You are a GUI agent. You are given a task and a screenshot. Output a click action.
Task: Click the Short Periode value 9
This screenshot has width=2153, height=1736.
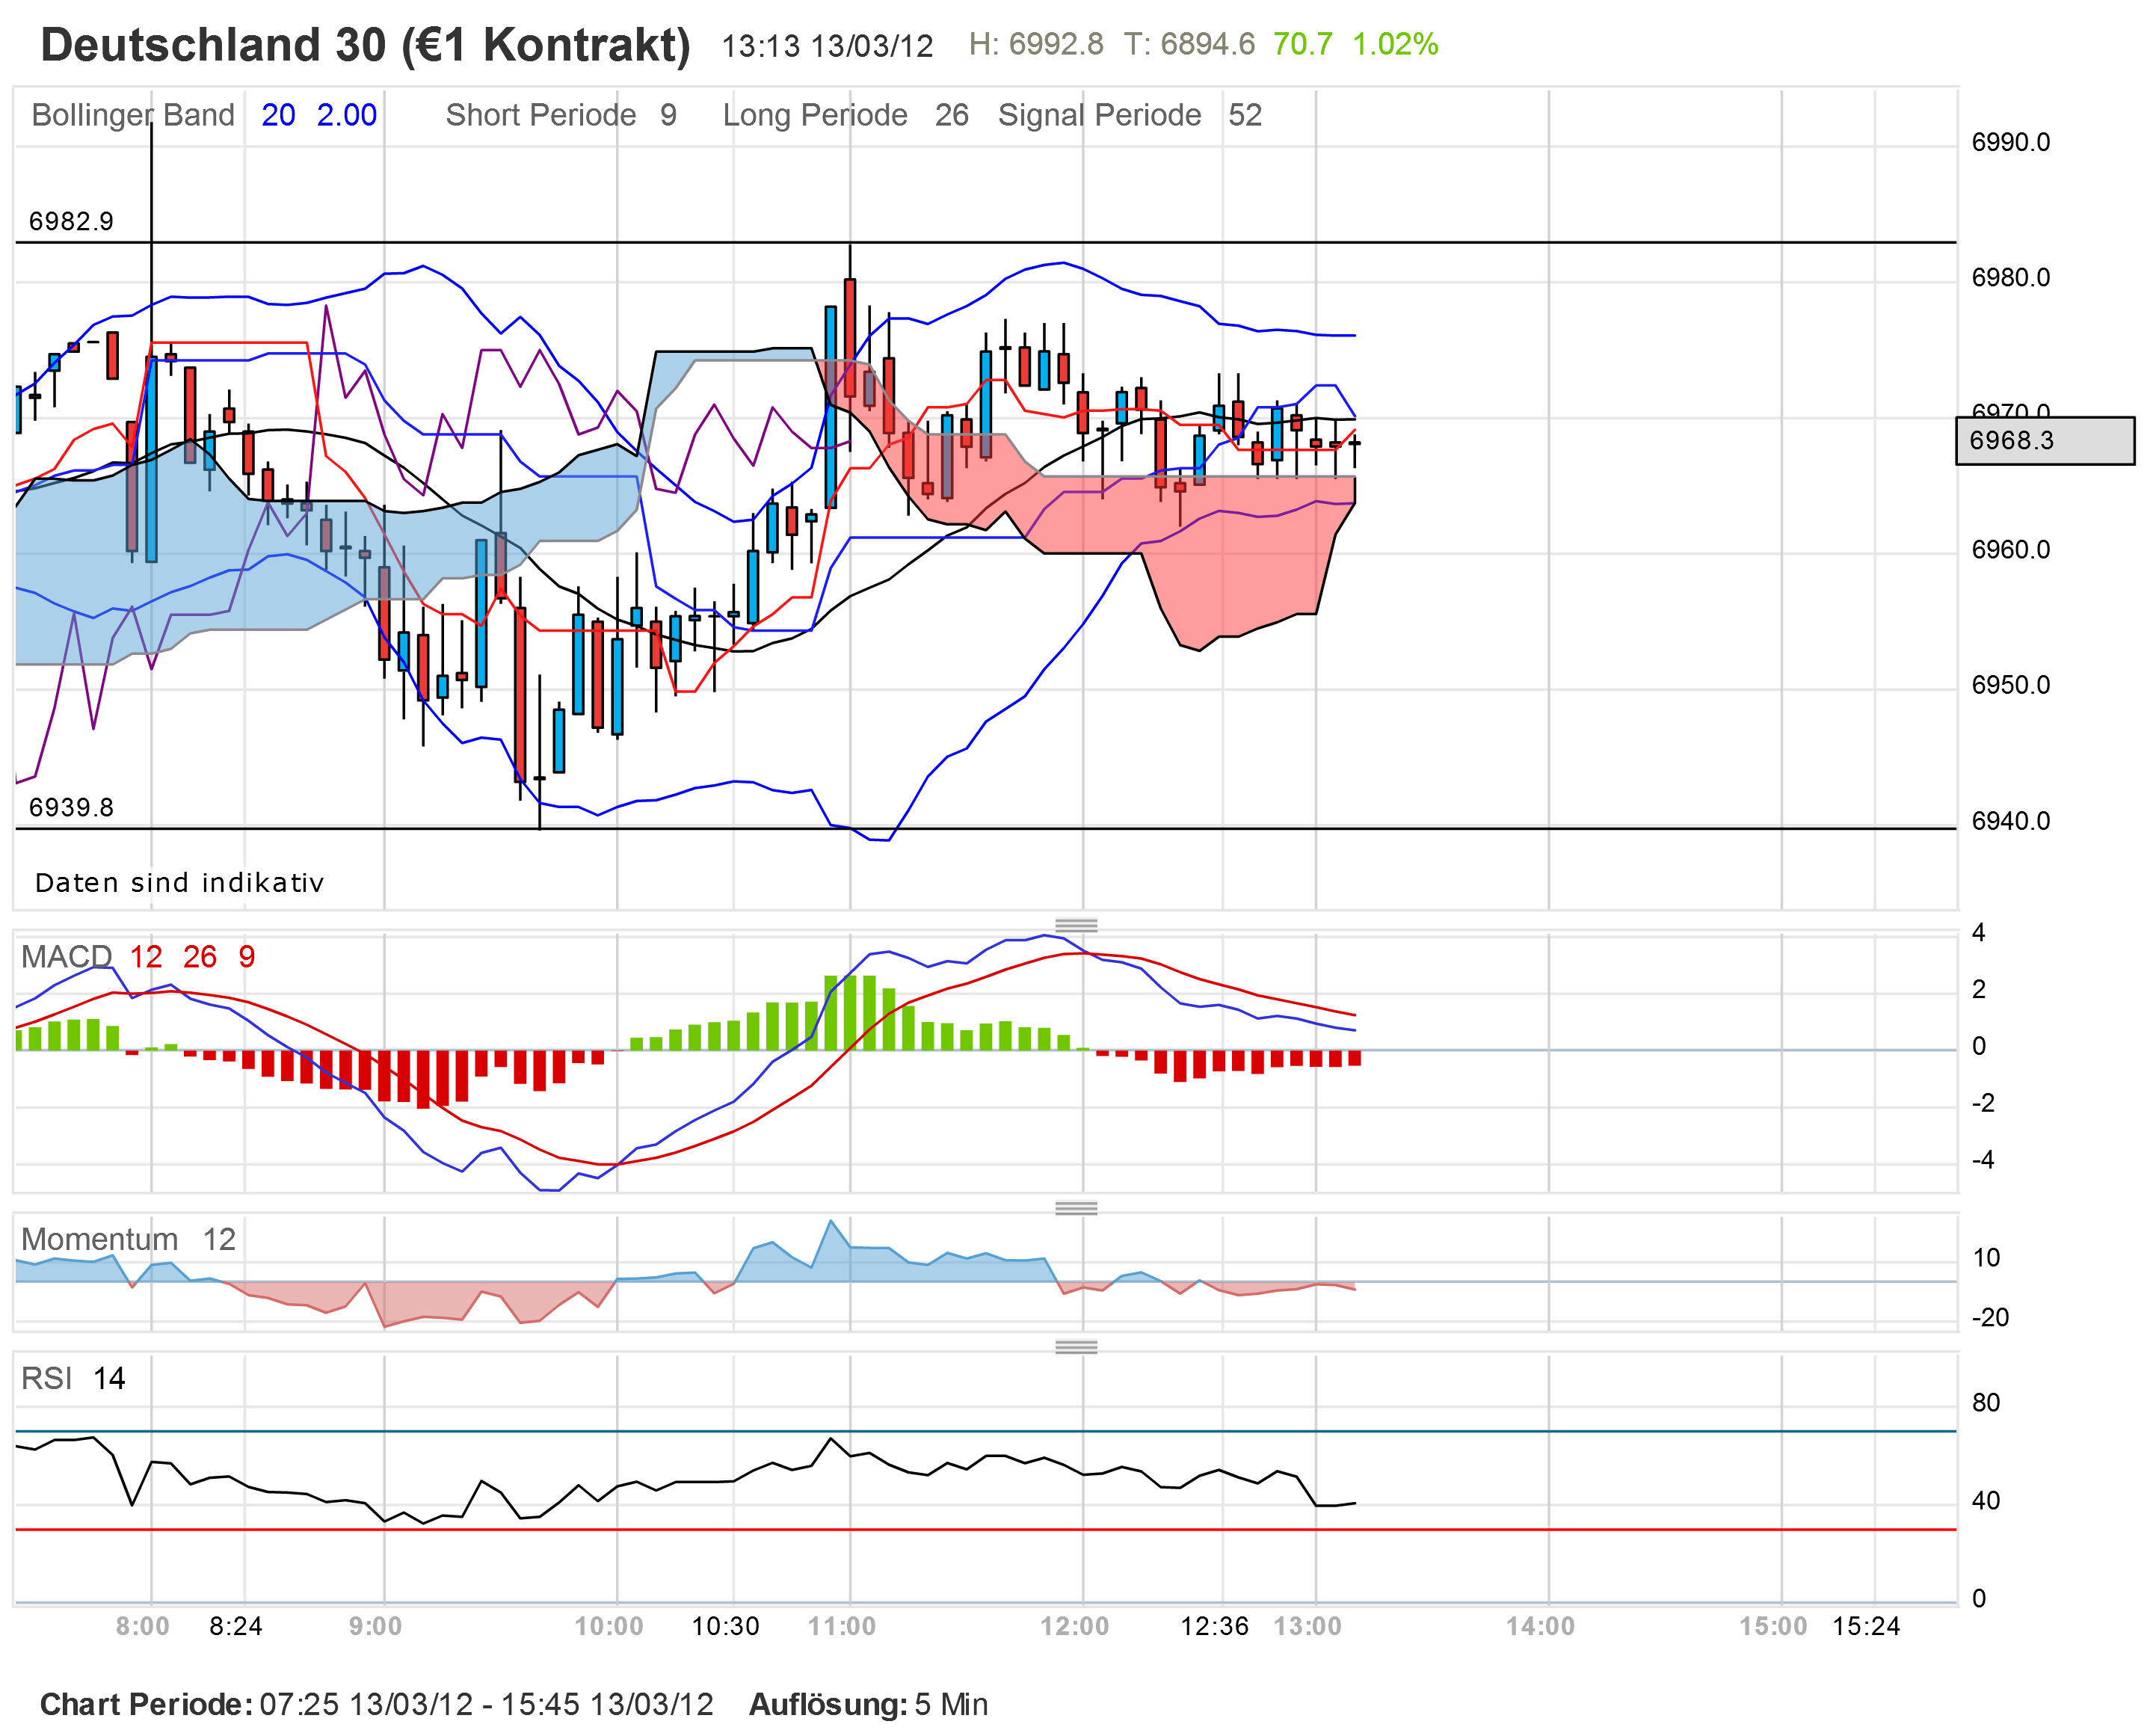coord(668,116)
